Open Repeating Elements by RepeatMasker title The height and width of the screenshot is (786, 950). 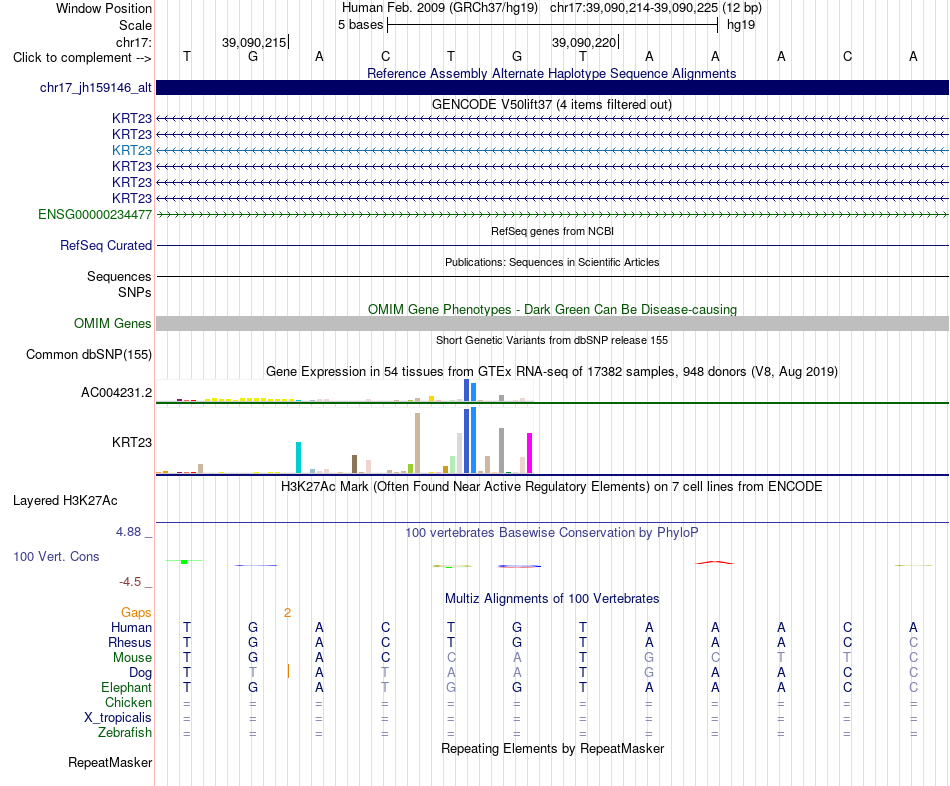tap(552, 748)
